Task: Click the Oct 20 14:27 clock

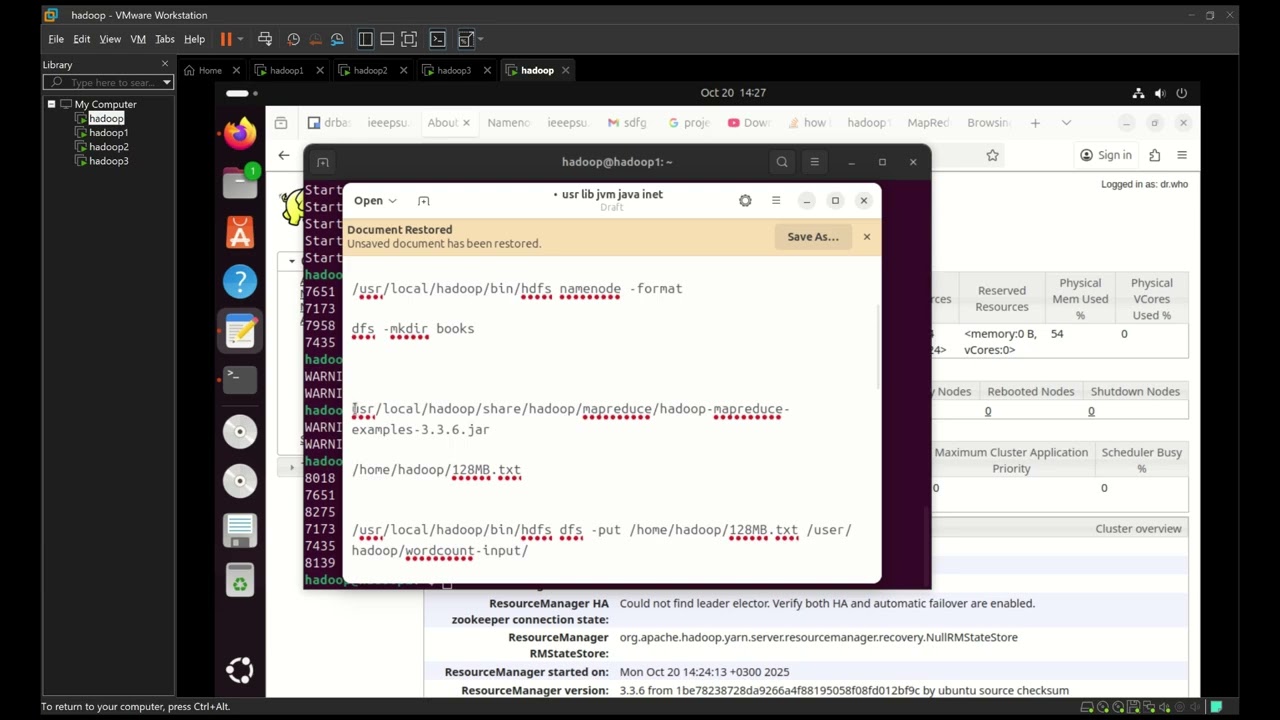Action: pos(733,93)
